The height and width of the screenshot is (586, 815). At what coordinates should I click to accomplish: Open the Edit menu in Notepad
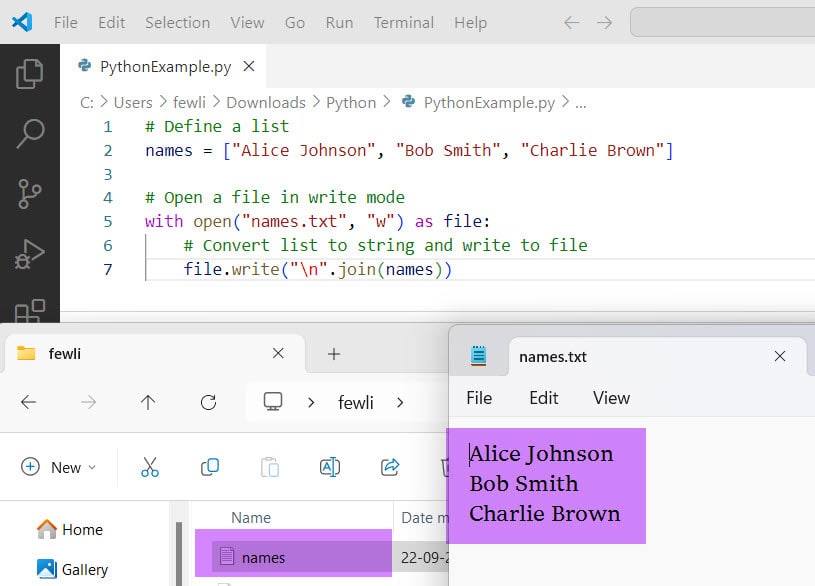pos(543,398)
